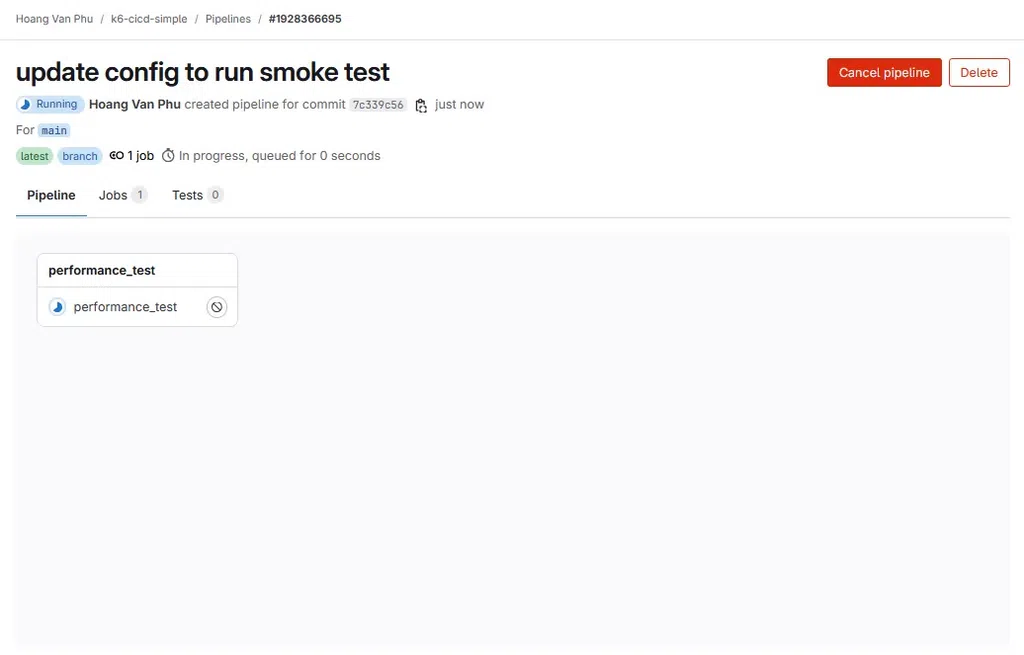The height and width of the screenshot is (655, 1024).
Task: Click the timer icon beside In progress
Action: 168,155
